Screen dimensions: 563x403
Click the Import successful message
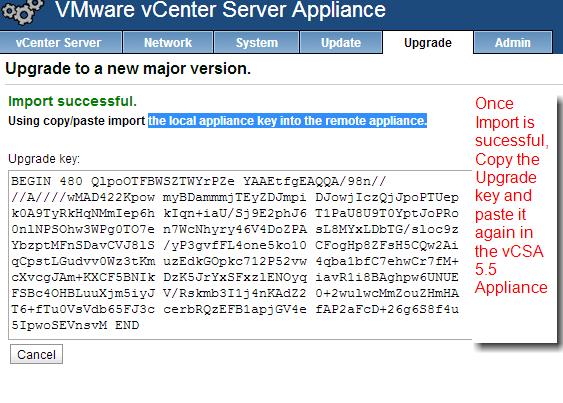point(73,101)
